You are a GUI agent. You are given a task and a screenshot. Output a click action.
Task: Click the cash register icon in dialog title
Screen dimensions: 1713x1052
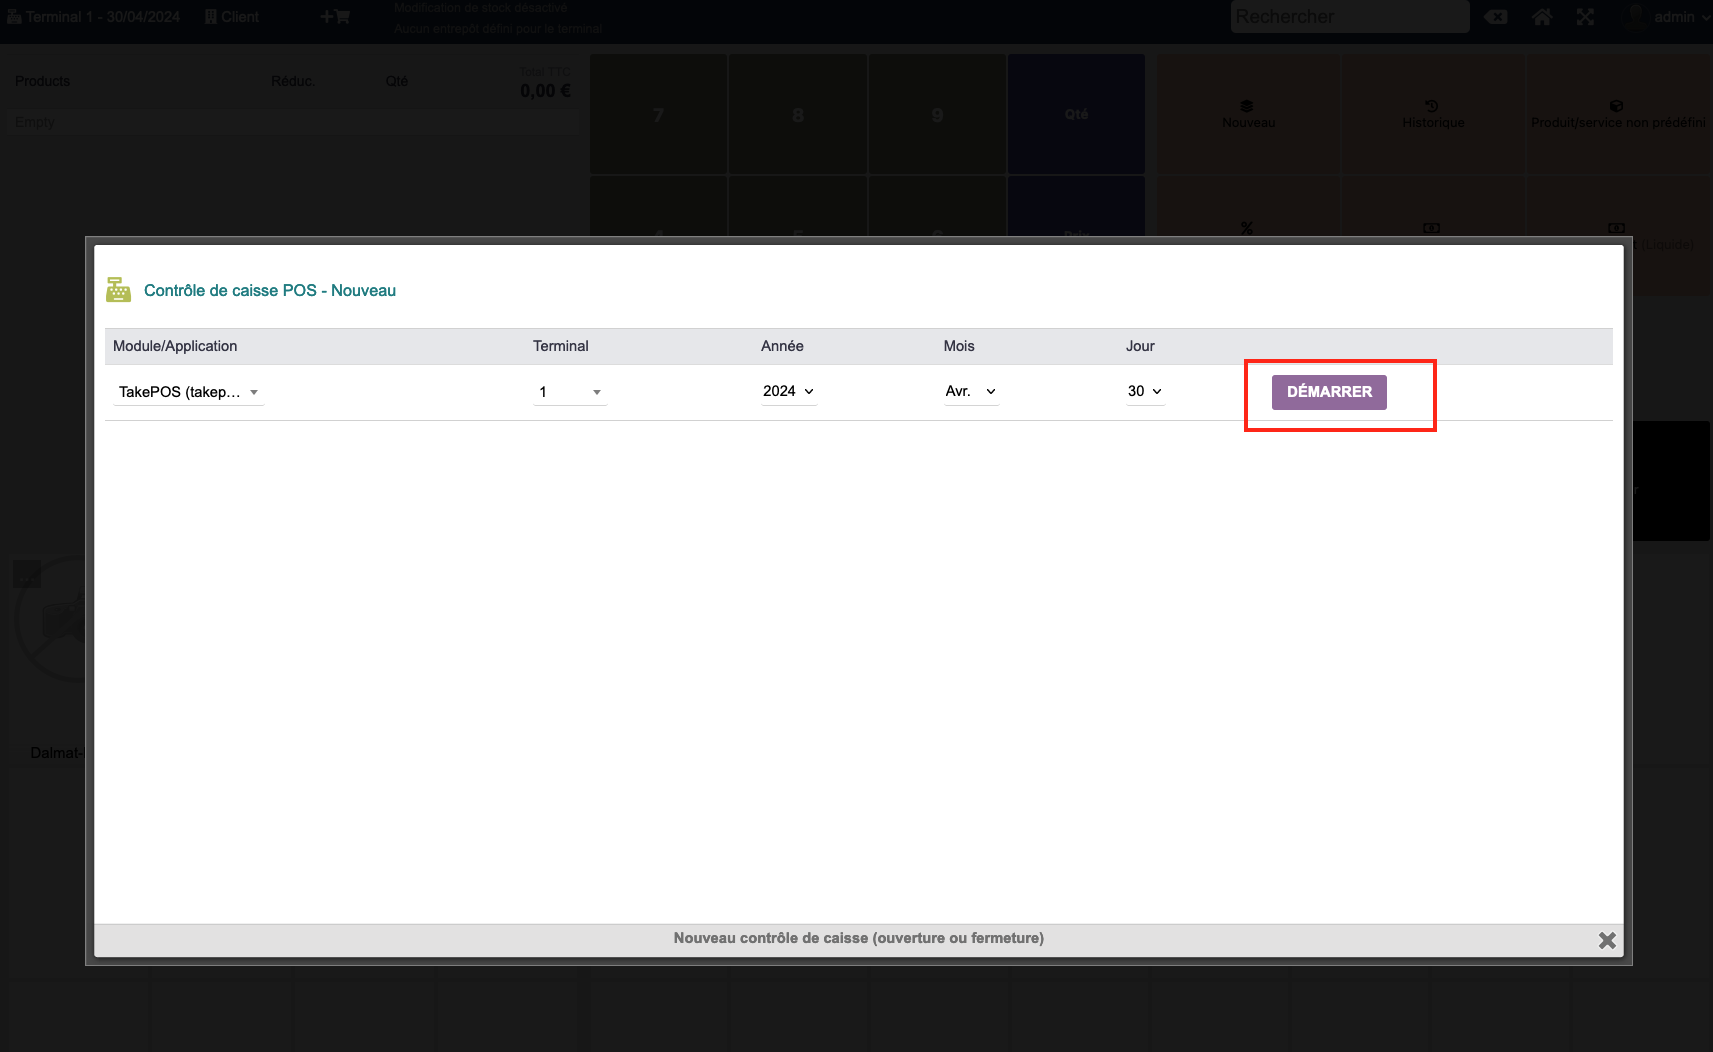pos(118,290)
